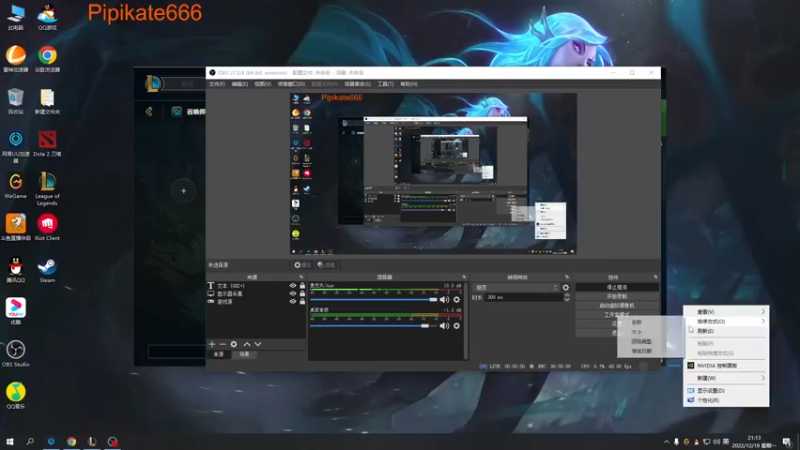Click the 属性 properties button
800x450 pixels.
point(303,265)
